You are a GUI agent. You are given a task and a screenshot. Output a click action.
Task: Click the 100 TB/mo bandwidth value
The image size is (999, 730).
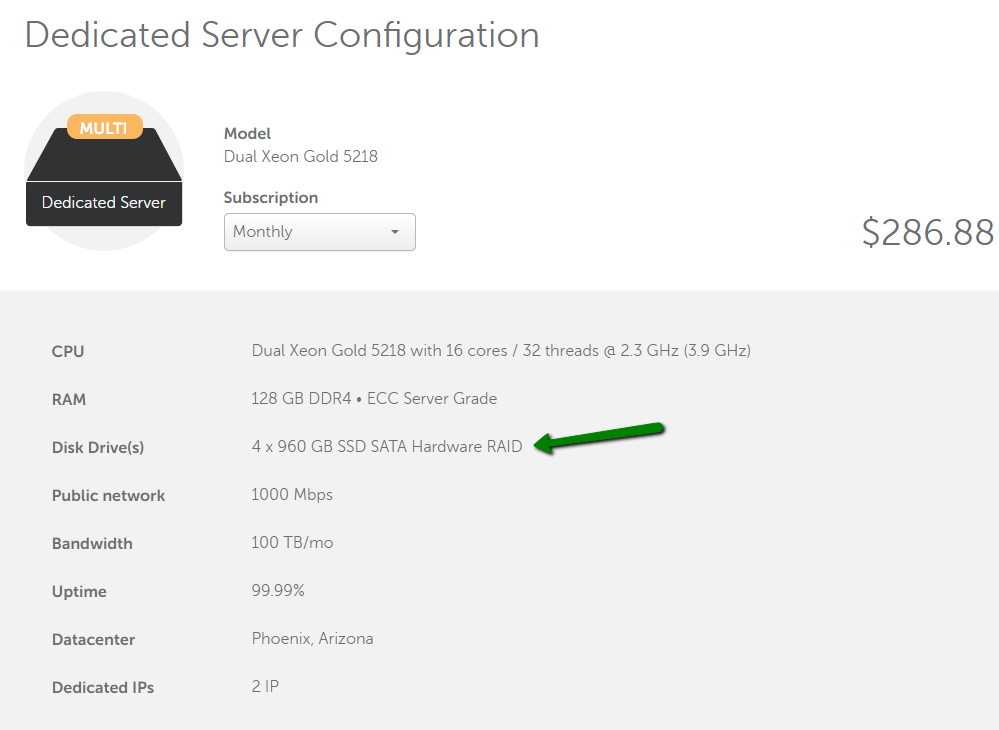292,543
